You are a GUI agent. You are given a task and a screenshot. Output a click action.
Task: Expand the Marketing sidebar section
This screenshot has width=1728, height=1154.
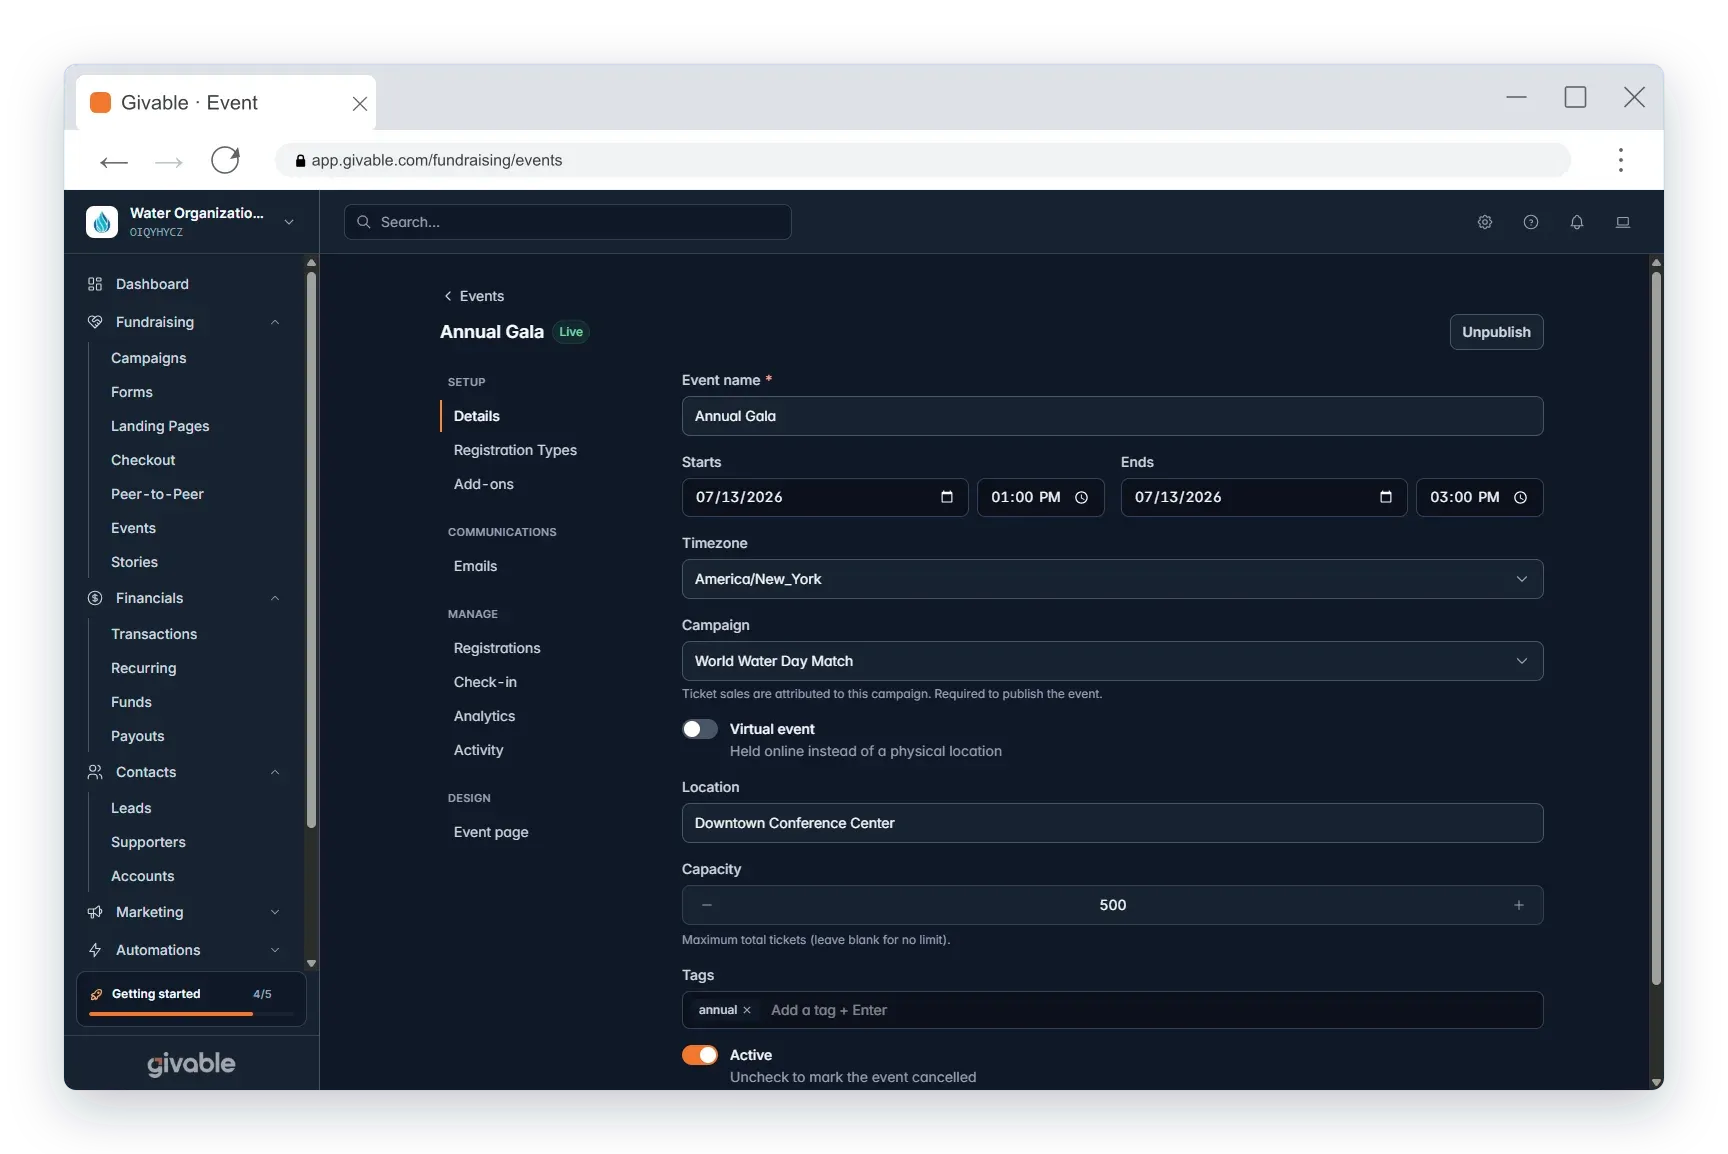(185, 912)
